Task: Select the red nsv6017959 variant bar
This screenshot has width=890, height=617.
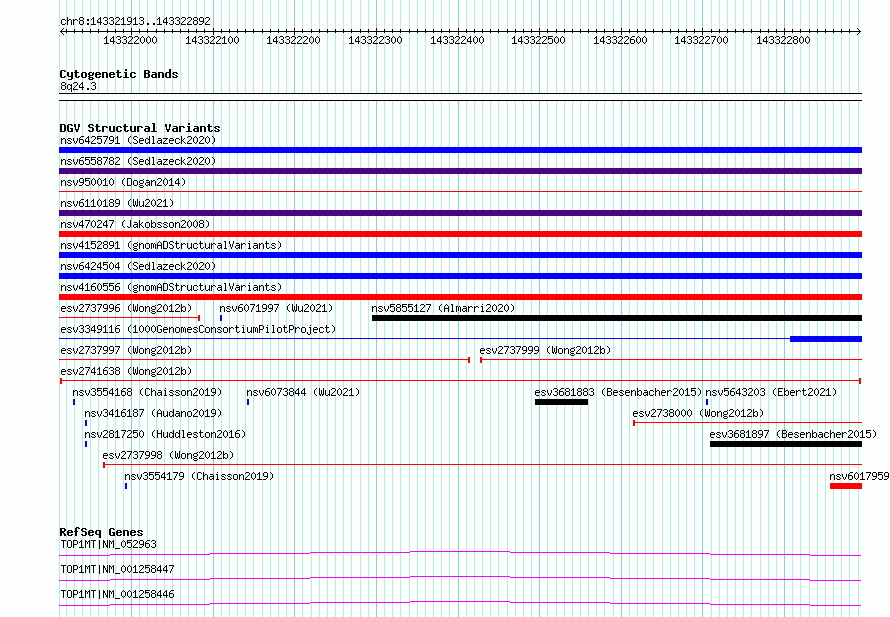Action: click(846, 486)
